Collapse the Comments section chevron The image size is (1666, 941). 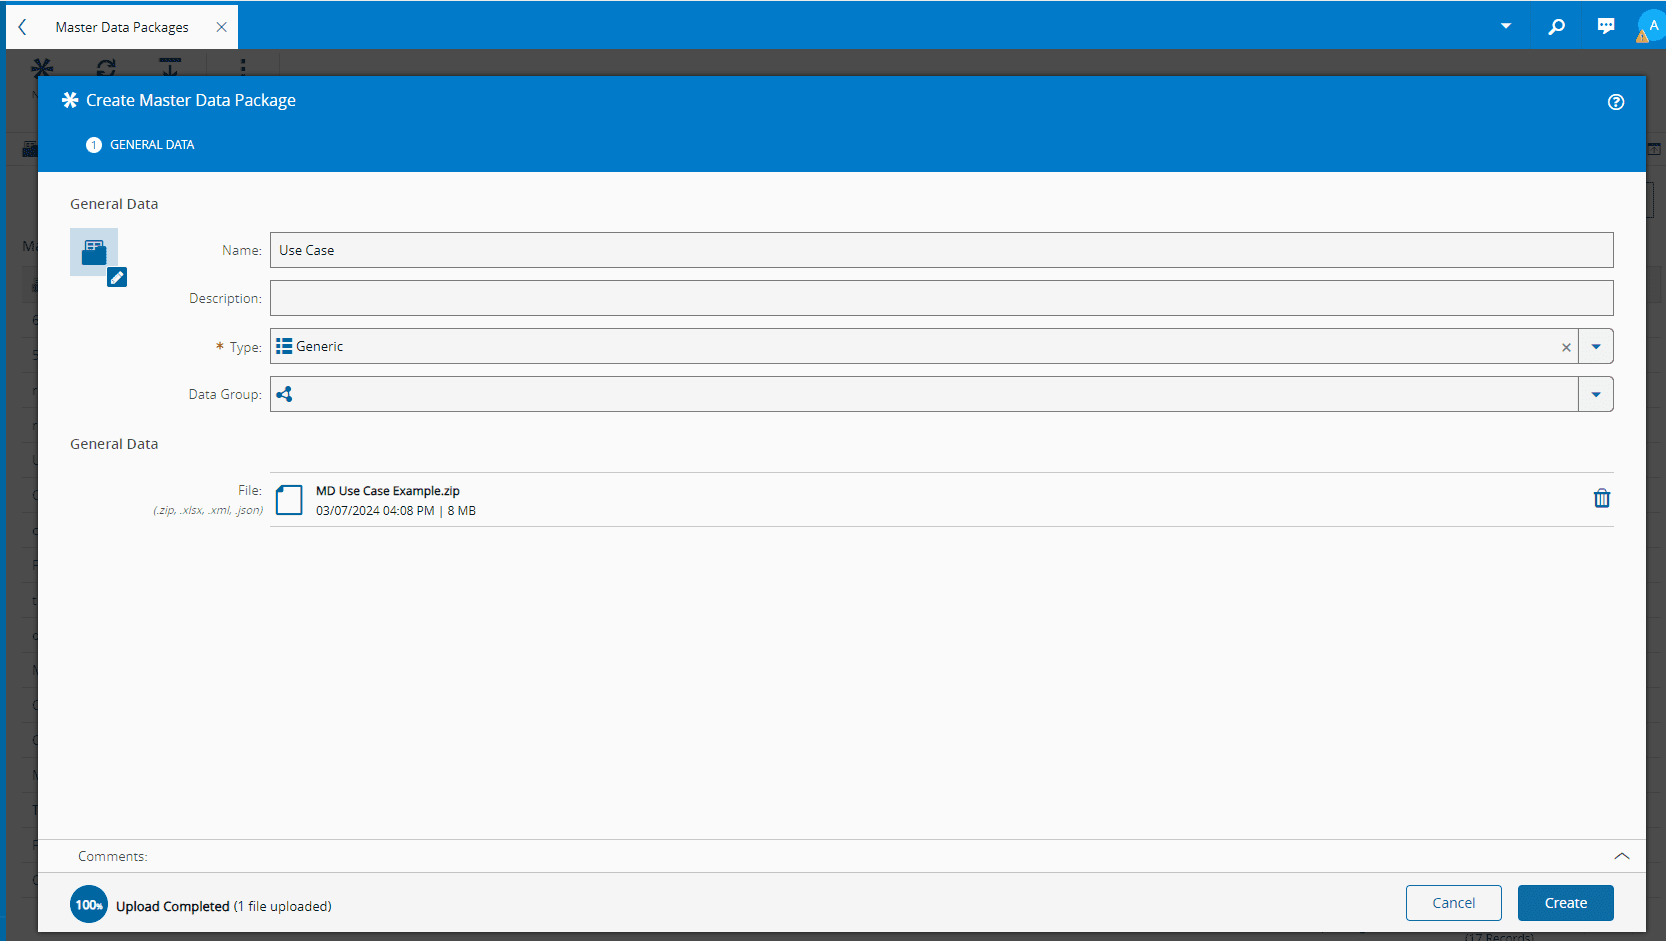coord(1621,856)
